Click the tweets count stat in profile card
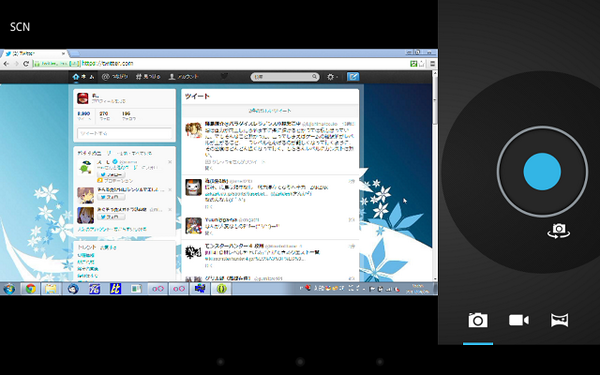The height and width of the screenshot is (375, 600). [x=84, y=116]
